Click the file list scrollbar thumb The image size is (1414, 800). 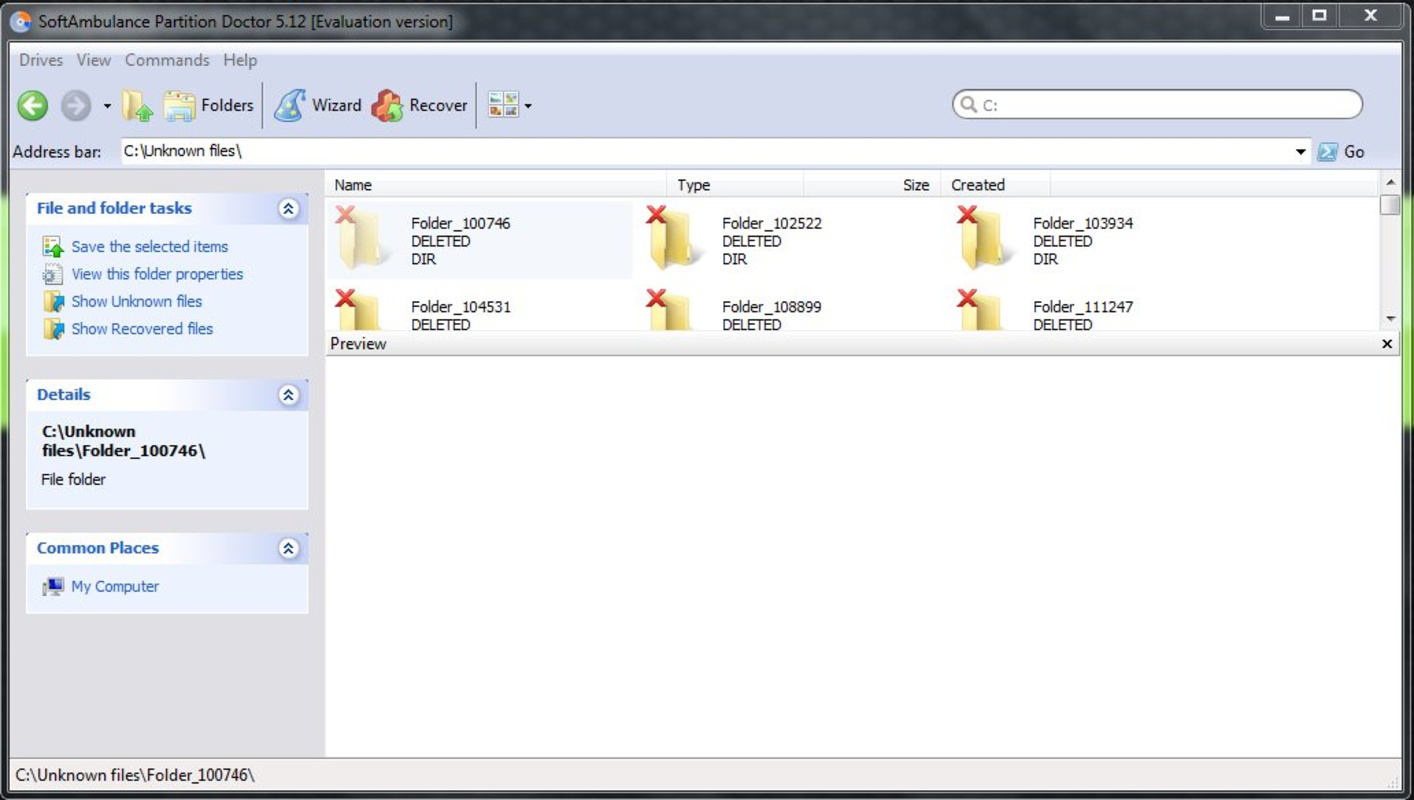pos(1390,204)
